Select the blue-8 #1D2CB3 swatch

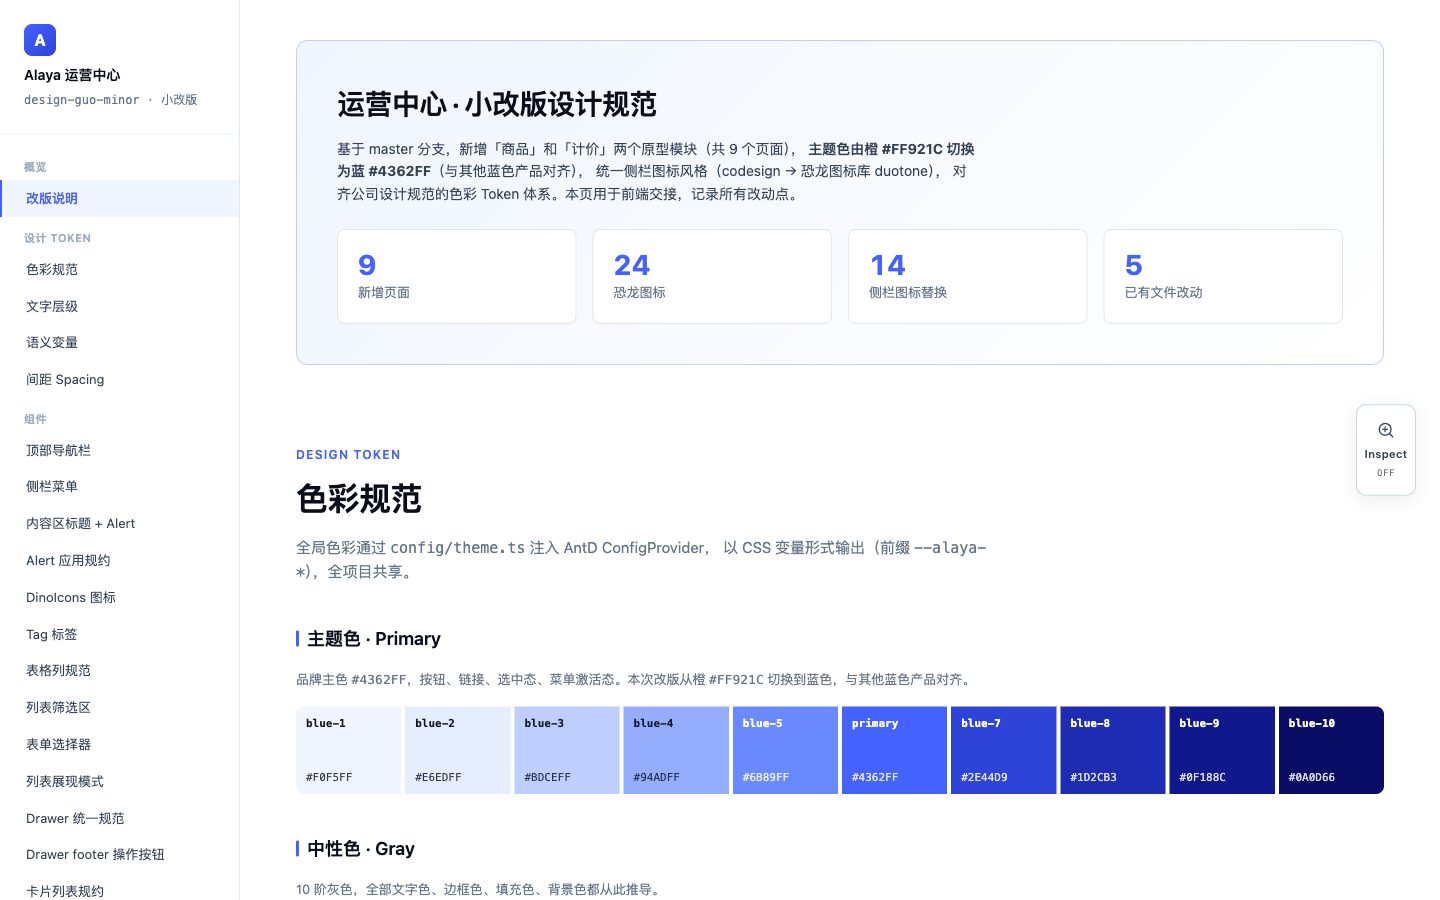click(x=1113, y=750)
